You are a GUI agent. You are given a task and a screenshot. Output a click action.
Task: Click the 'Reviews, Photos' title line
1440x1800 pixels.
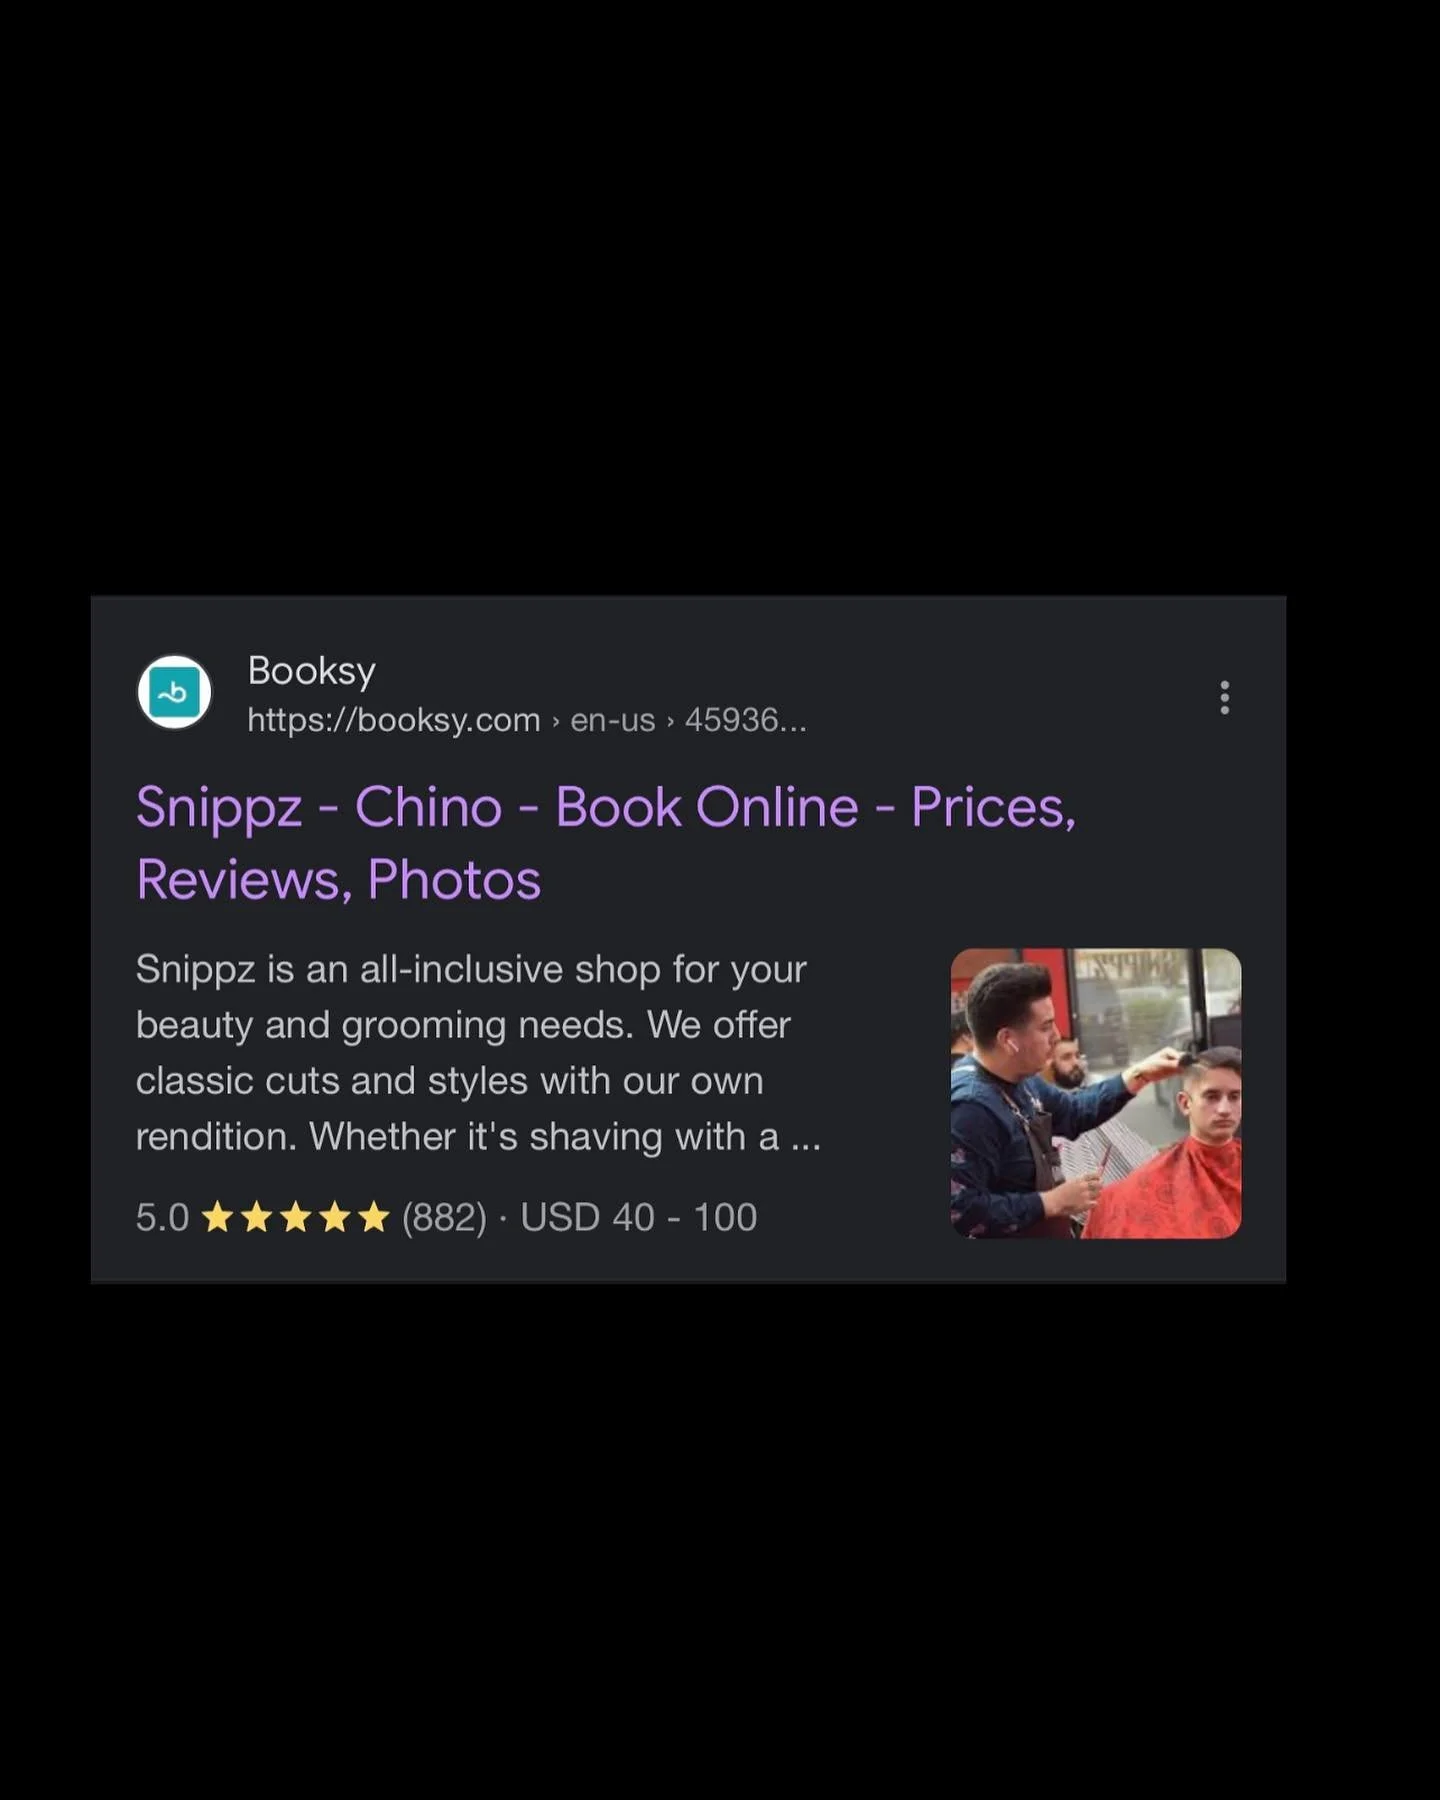(339, 880)
